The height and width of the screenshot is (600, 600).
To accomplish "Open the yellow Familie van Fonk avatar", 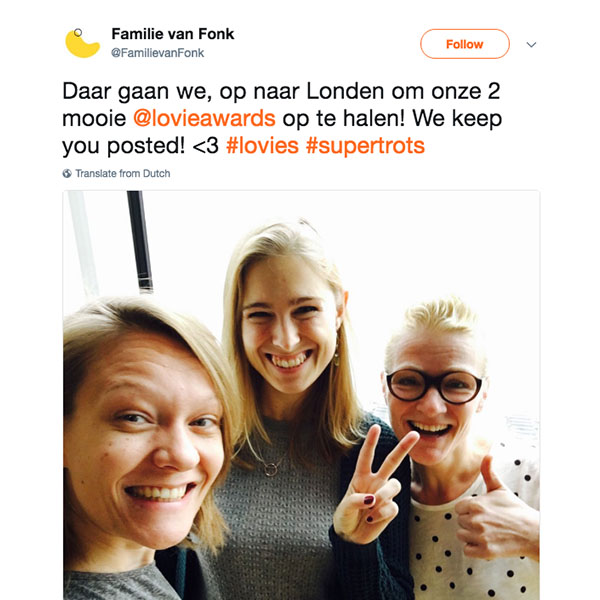I will [x=82, y=43].
